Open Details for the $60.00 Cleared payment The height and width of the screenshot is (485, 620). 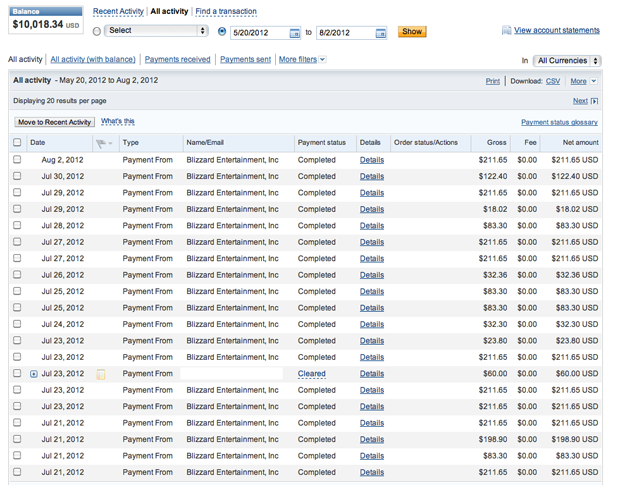click(372, 374)
